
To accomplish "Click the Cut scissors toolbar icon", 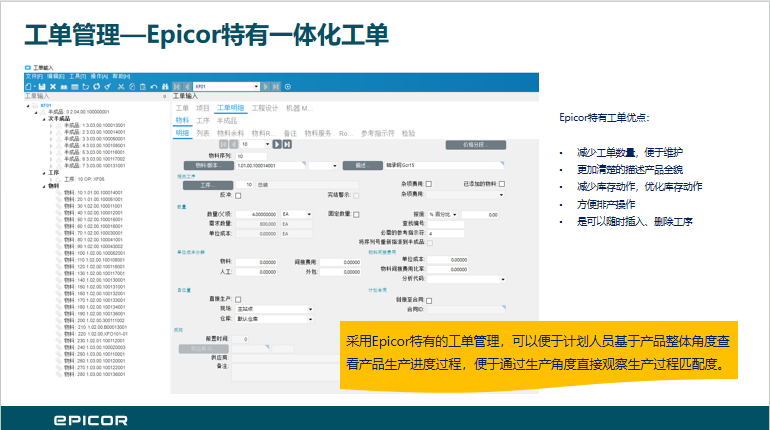I will [120, 86].
